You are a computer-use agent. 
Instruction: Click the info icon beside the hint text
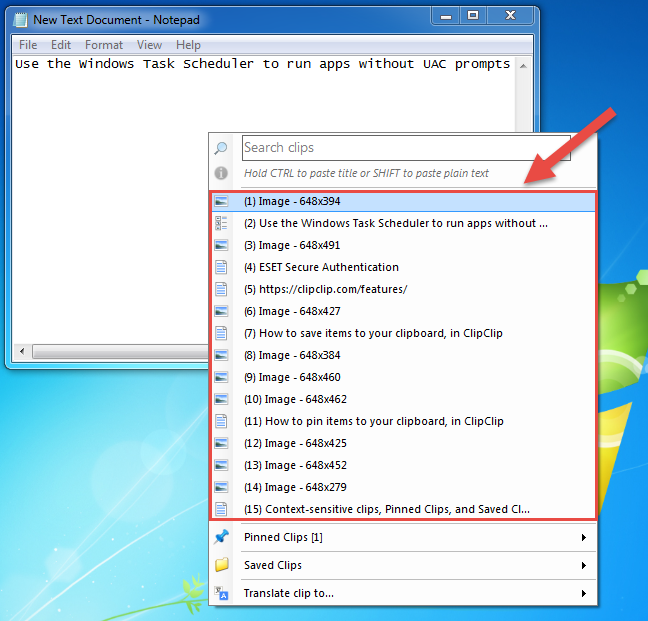[x=221, y=173]
